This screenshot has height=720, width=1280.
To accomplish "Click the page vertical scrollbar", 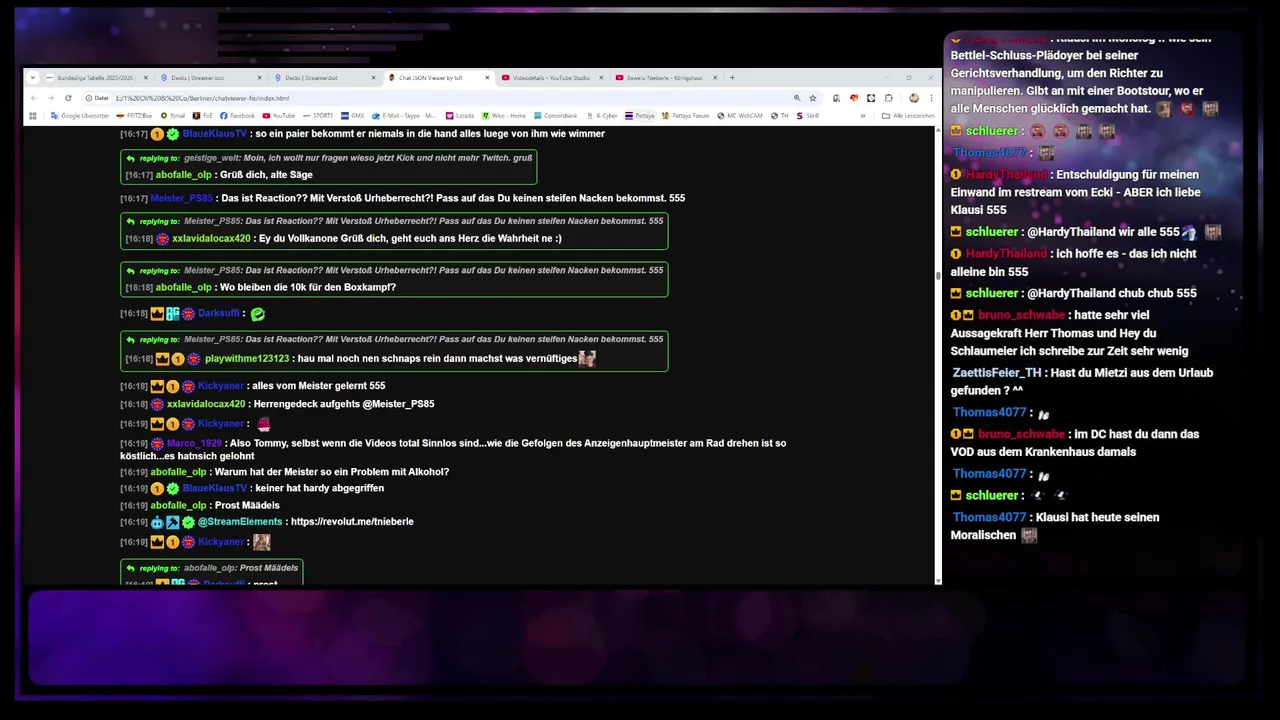I will [938, 275].
